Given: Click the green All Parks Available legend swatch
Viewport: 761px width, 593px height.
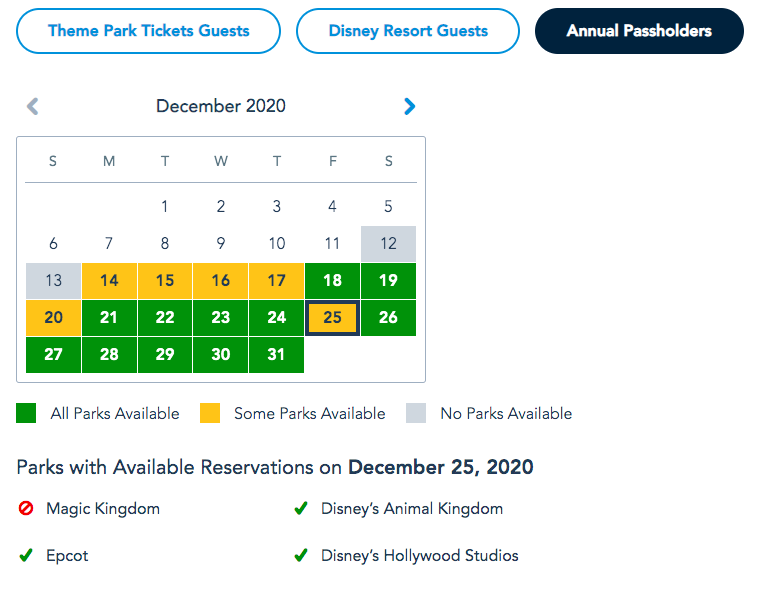Looking at the screenshot, I should pos(26,413).
